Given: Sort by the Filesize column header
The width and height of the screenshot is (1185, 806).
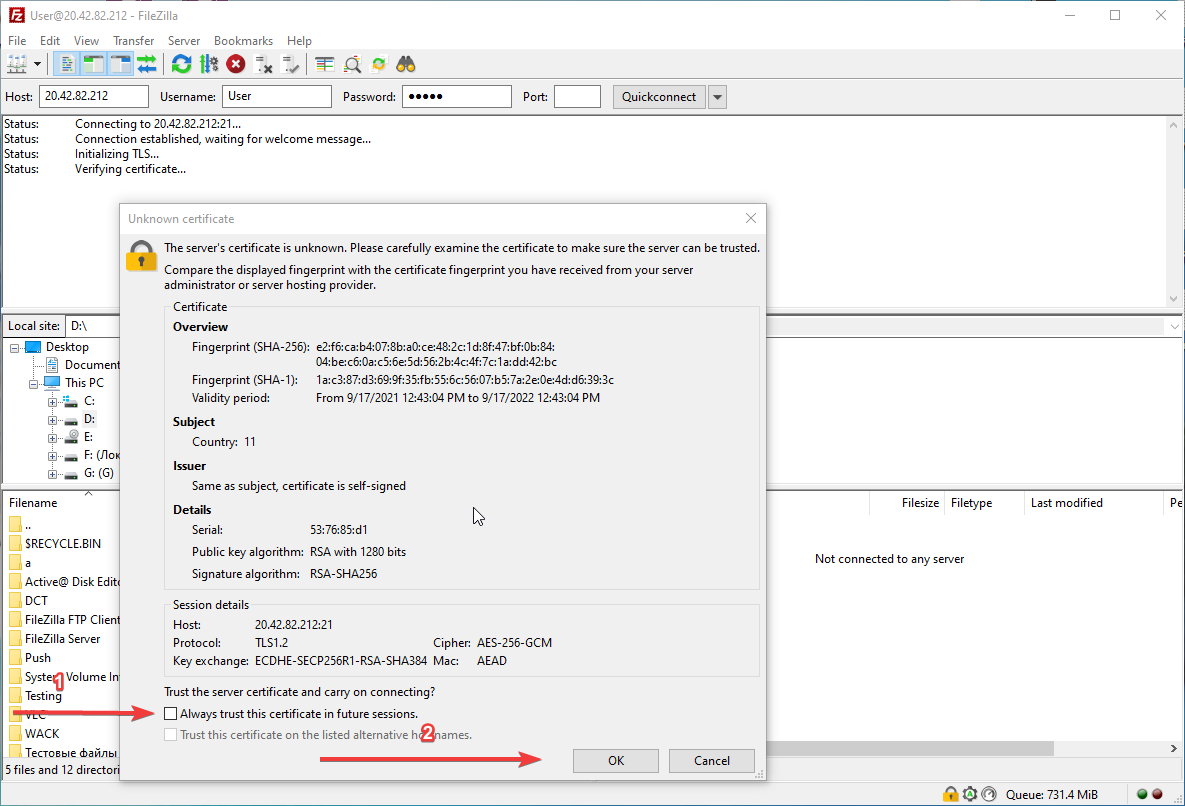Looking at the screenshot, I should click(920, 503).
